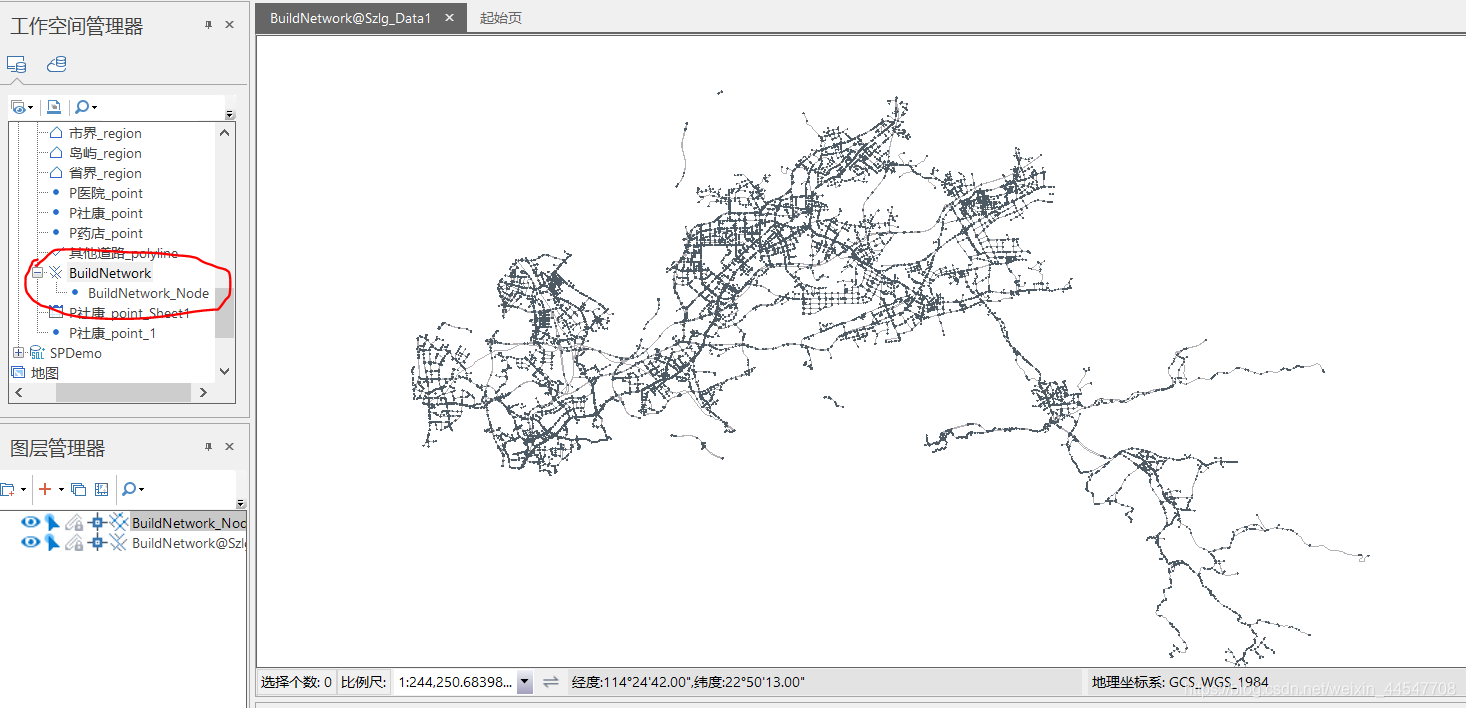Expand the SPDemo datasource node
Image resolution: width=1466 pixels, height=708 pixels.
click(18, 353)
